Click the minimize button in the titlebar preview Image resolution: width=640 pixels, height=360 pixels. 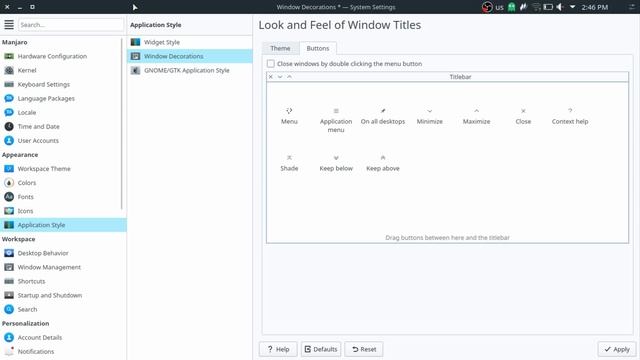click(280, 77)
